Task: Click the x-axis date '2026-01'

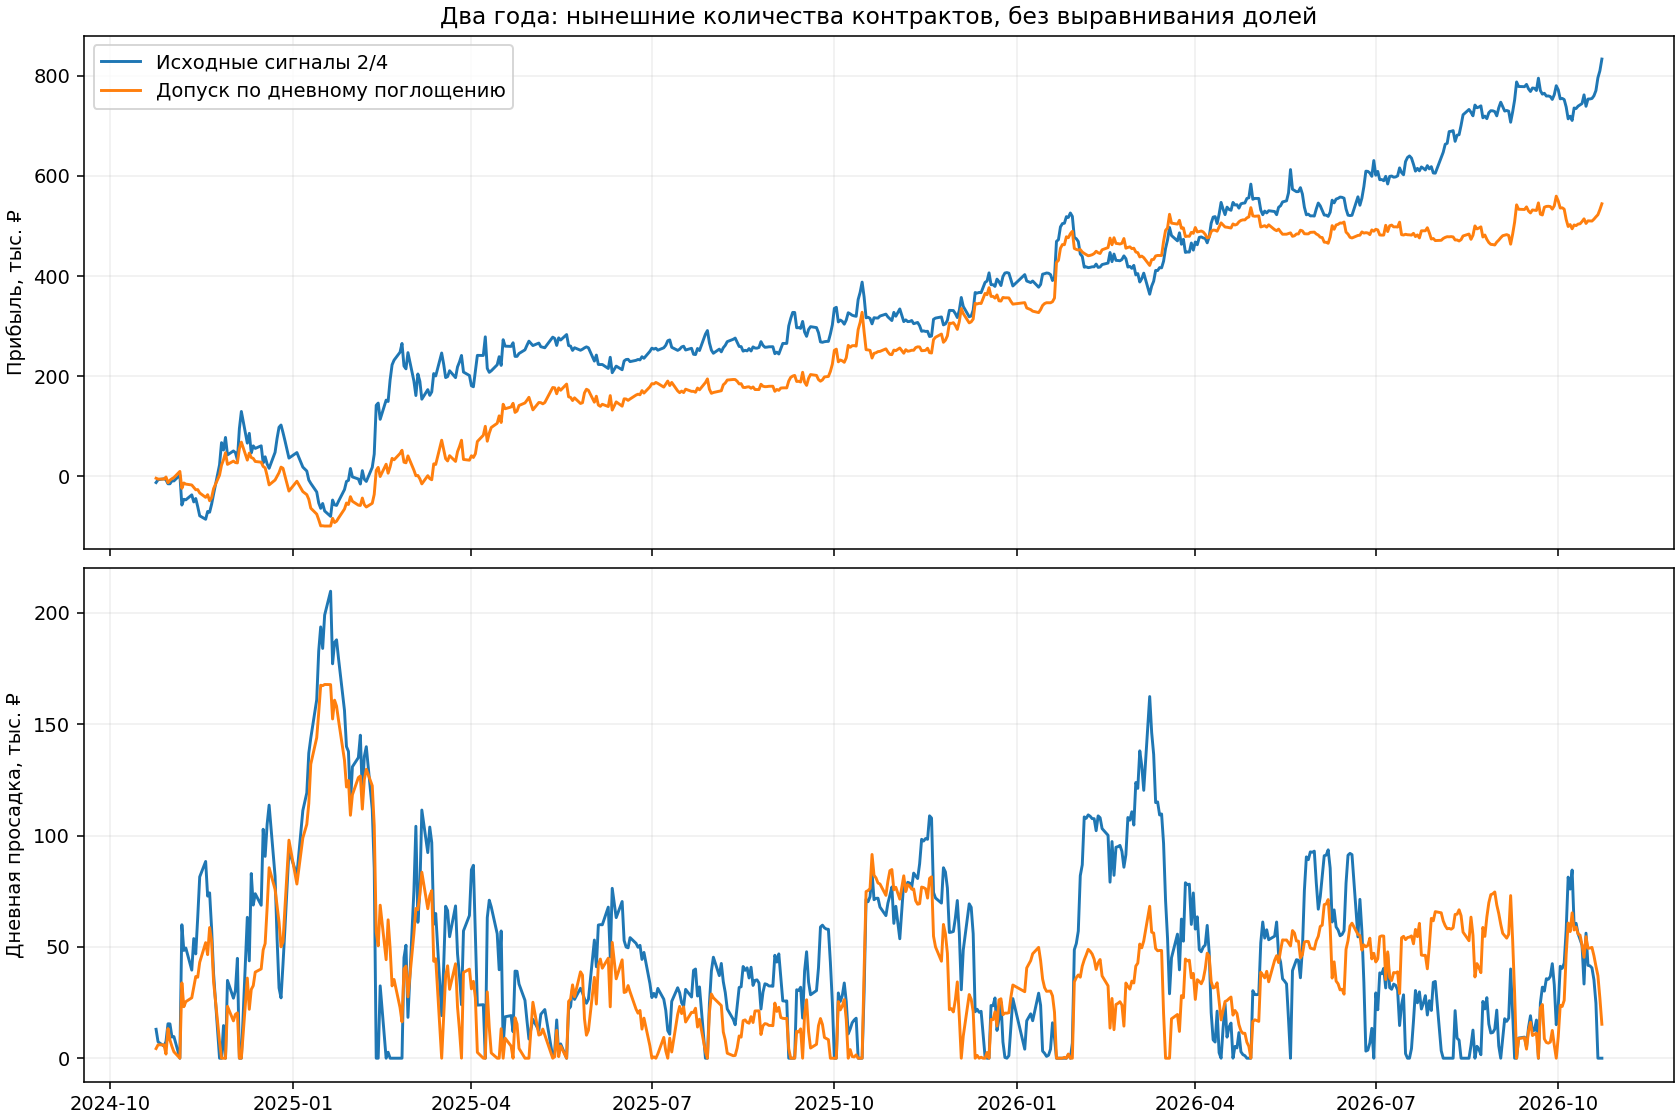Action: pos(1017,1103)
